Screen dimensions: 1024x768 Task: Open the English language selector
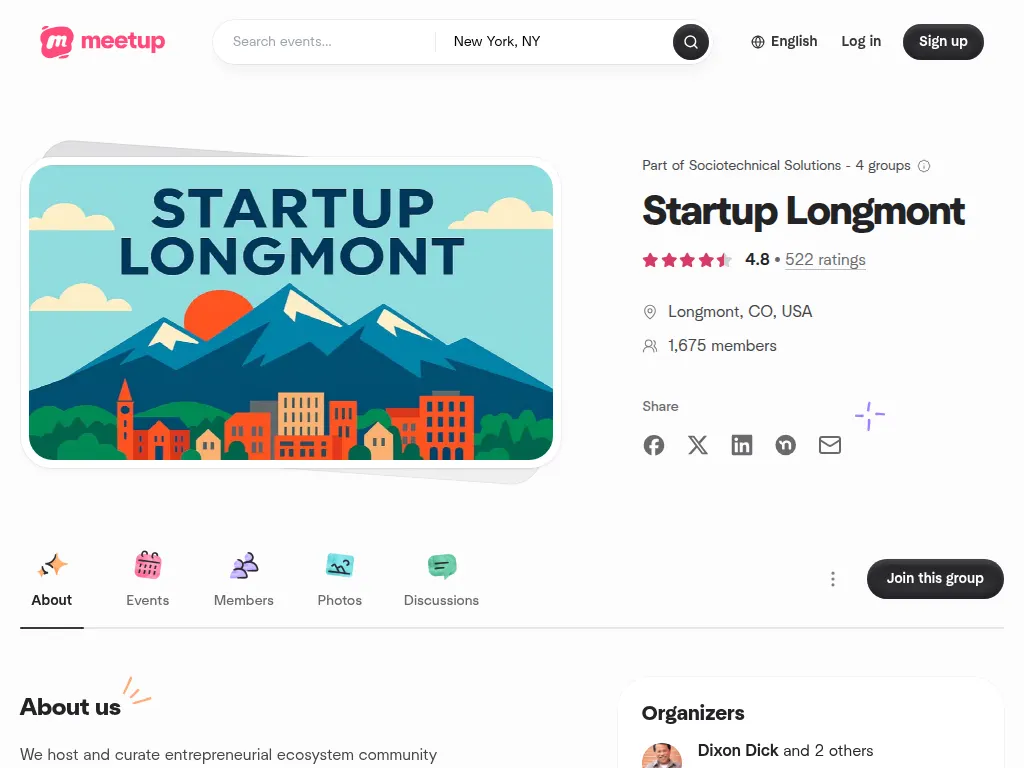pyautogui.click(x=784, y=42)
